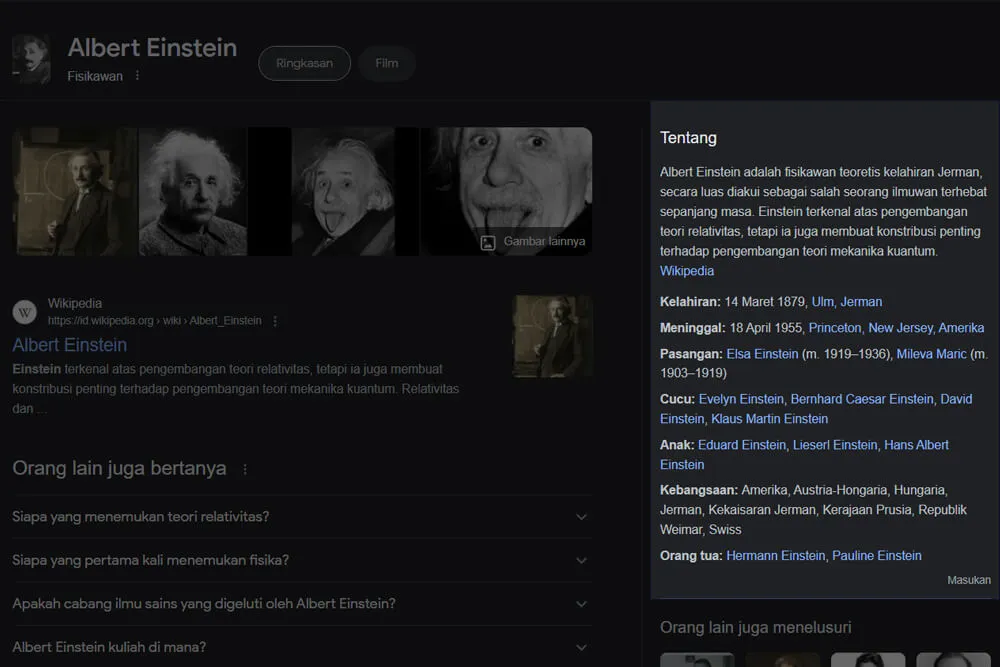
Task: Expand 'Siapa yang pertama kali menemukan fisika?'
Action: (x=300, y=560)
